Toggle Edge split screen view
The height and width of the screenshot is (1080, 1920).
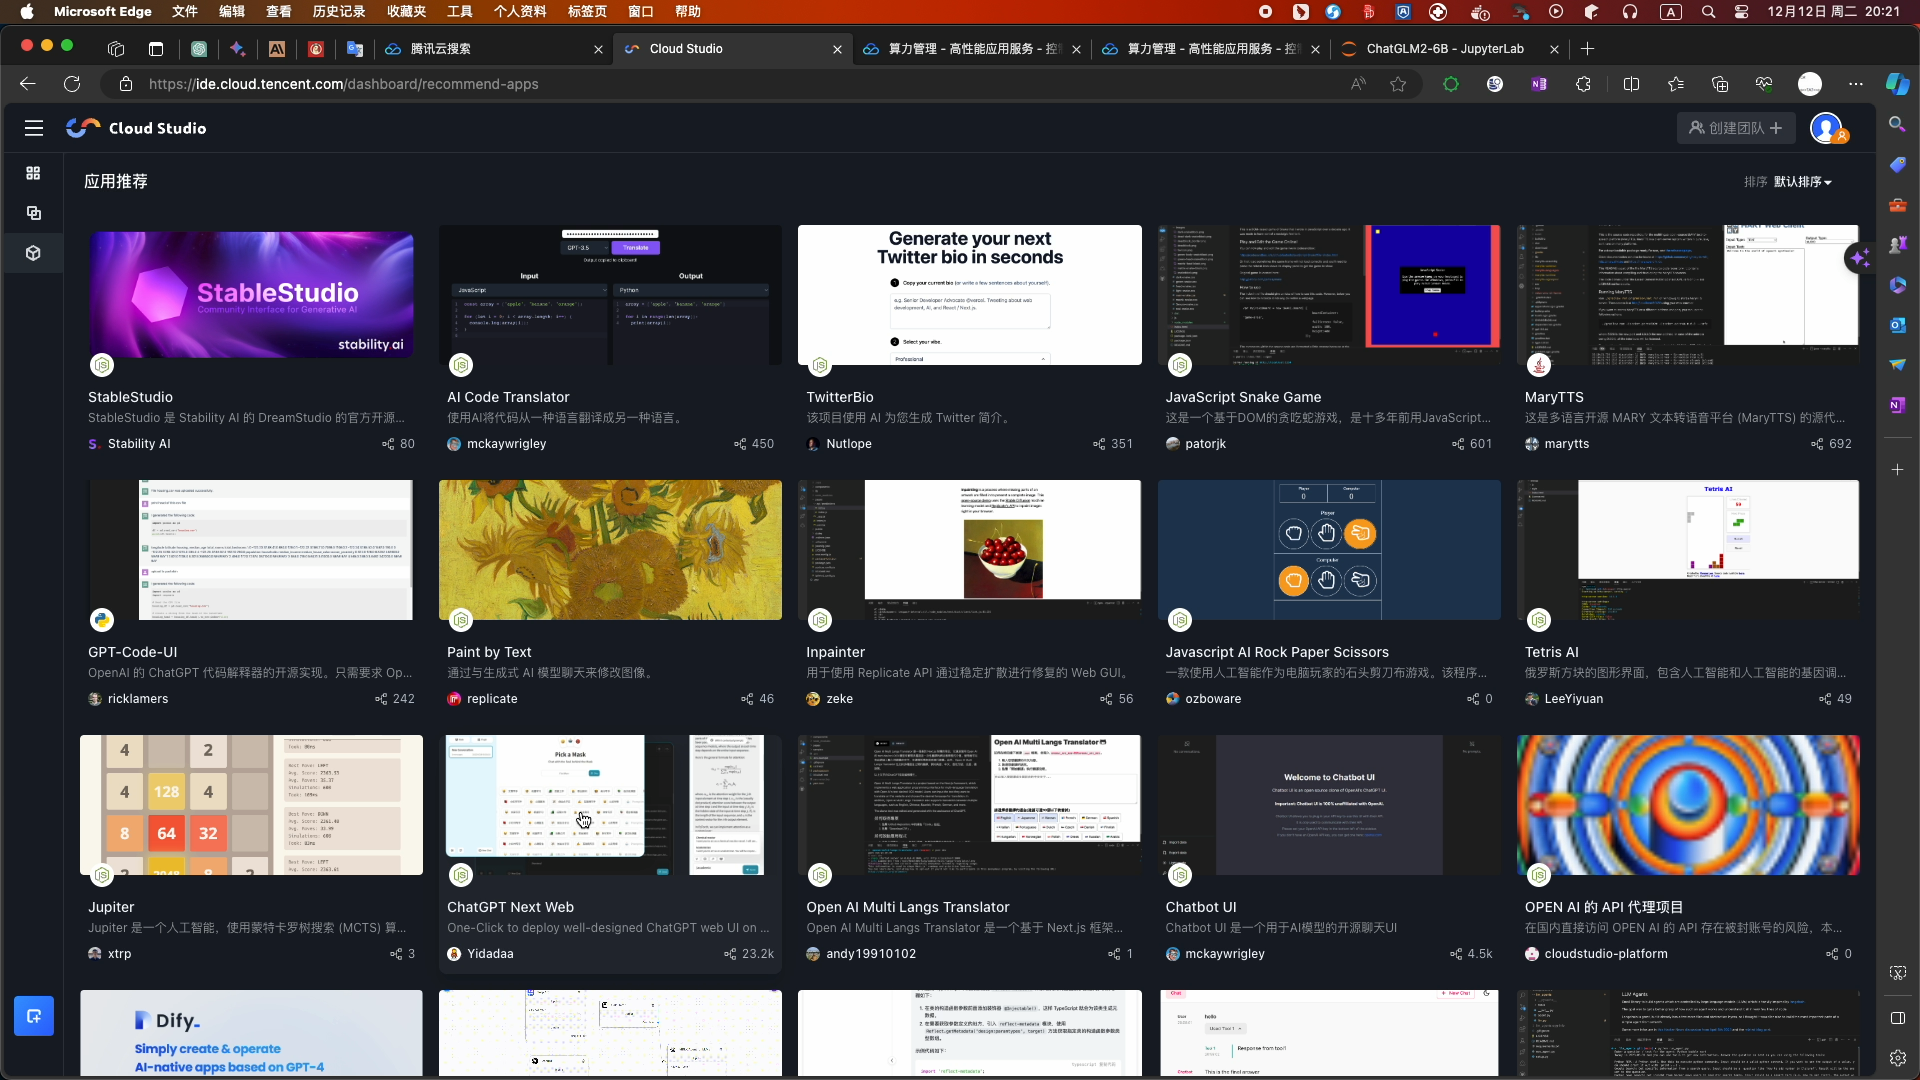pos(1632,84)
